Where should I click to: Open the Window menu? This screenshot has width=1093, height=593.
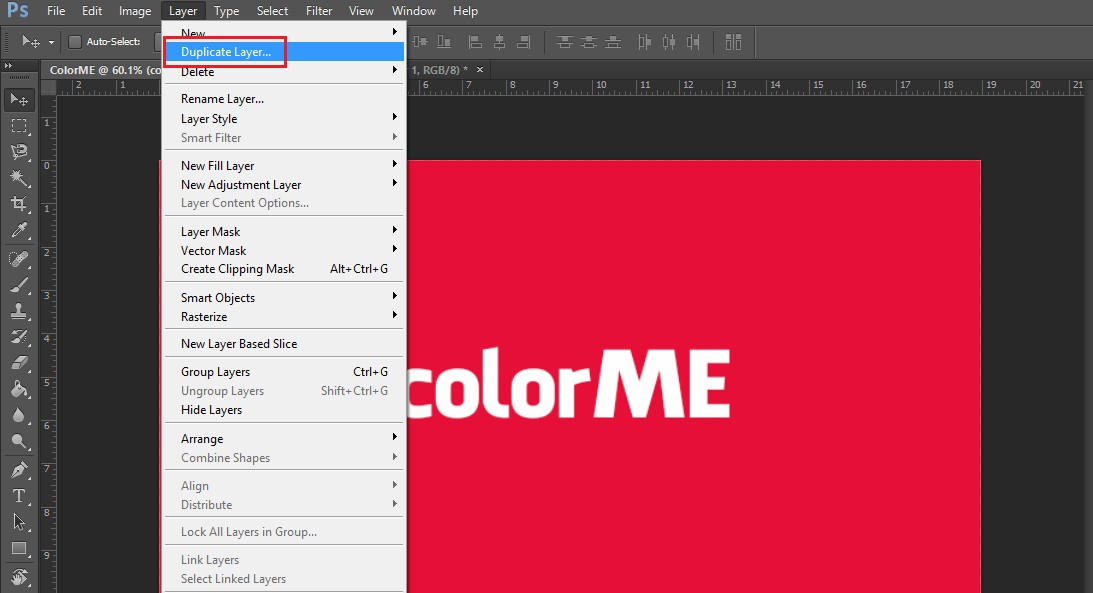[413, 11]
